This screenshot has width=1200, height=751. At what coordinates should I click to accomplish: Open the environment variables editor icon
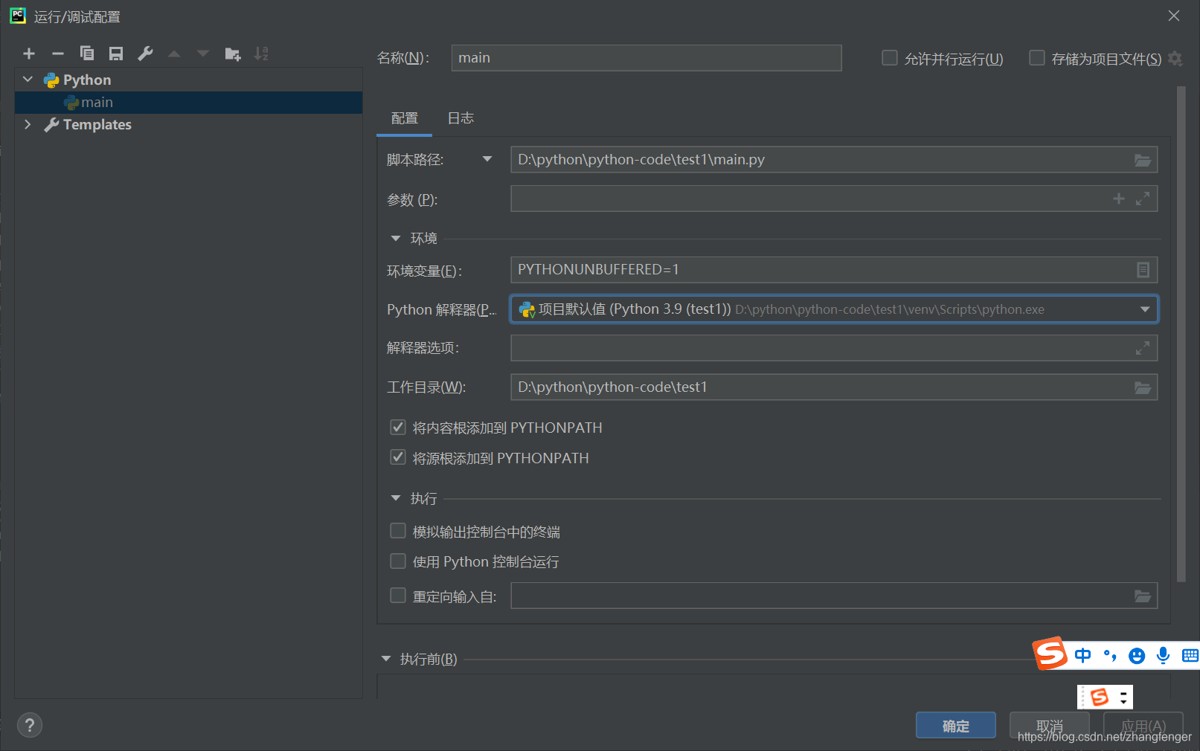coord(1142,270)
